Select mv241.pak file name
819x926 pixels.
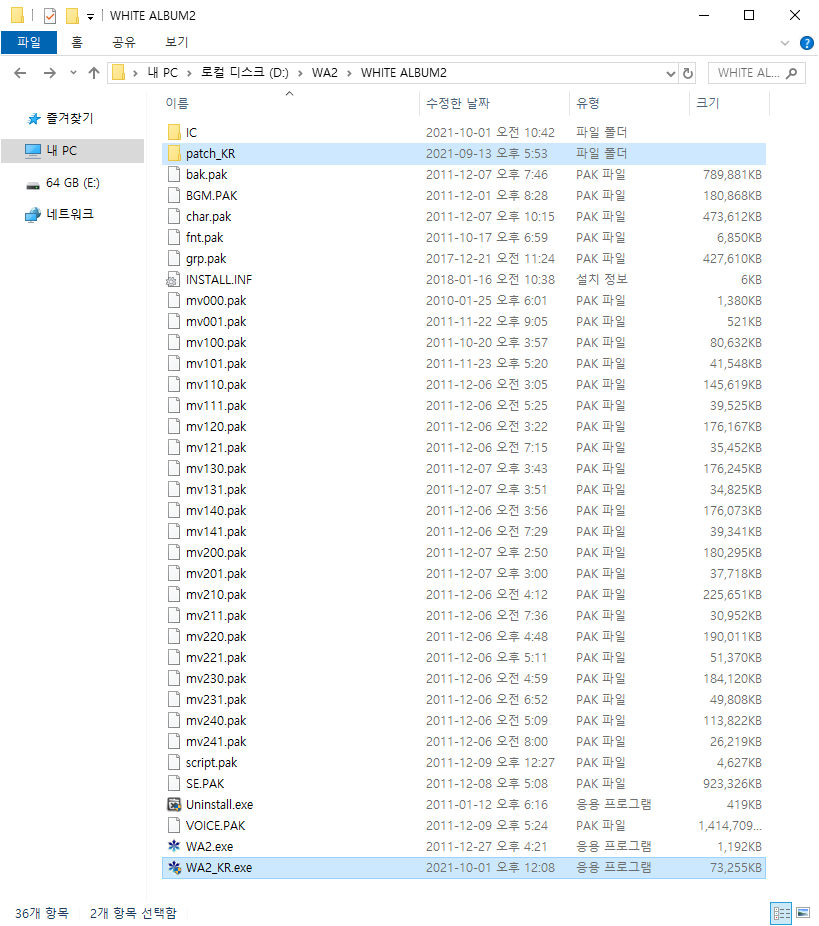coord(216,742)
